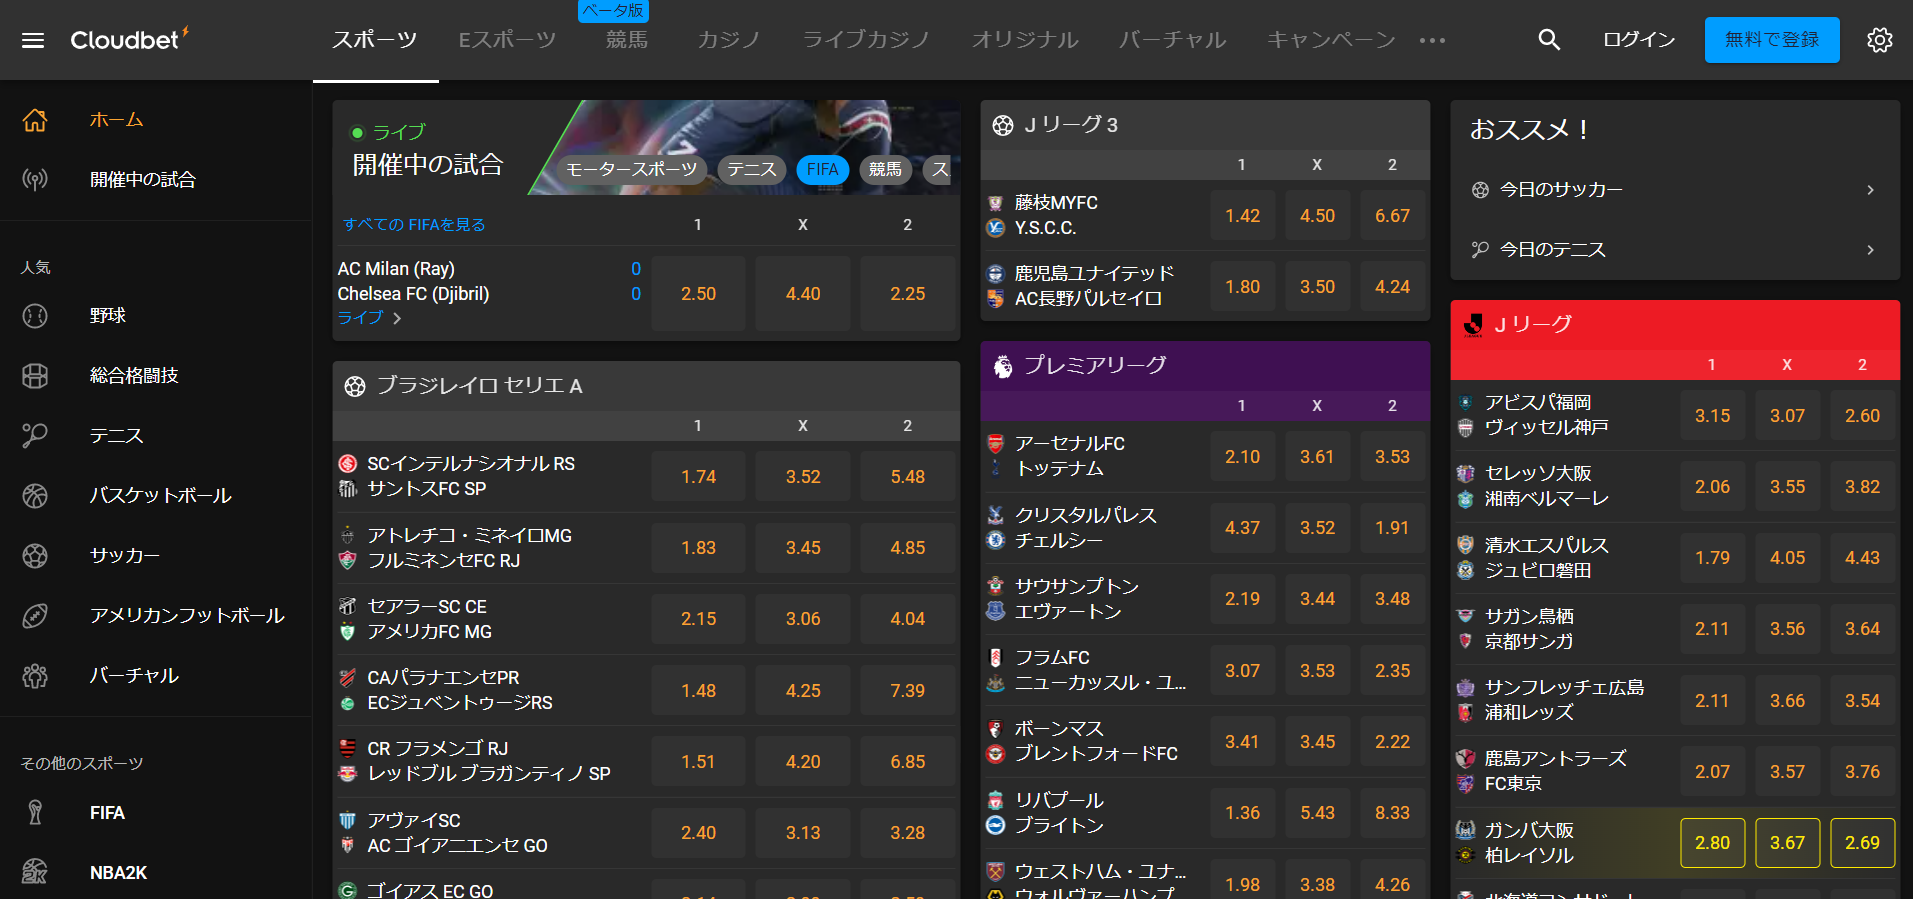Expand the 今日のテニス chevron arrow
The image size is (1913, 899).
click(x=1870, y=250)
